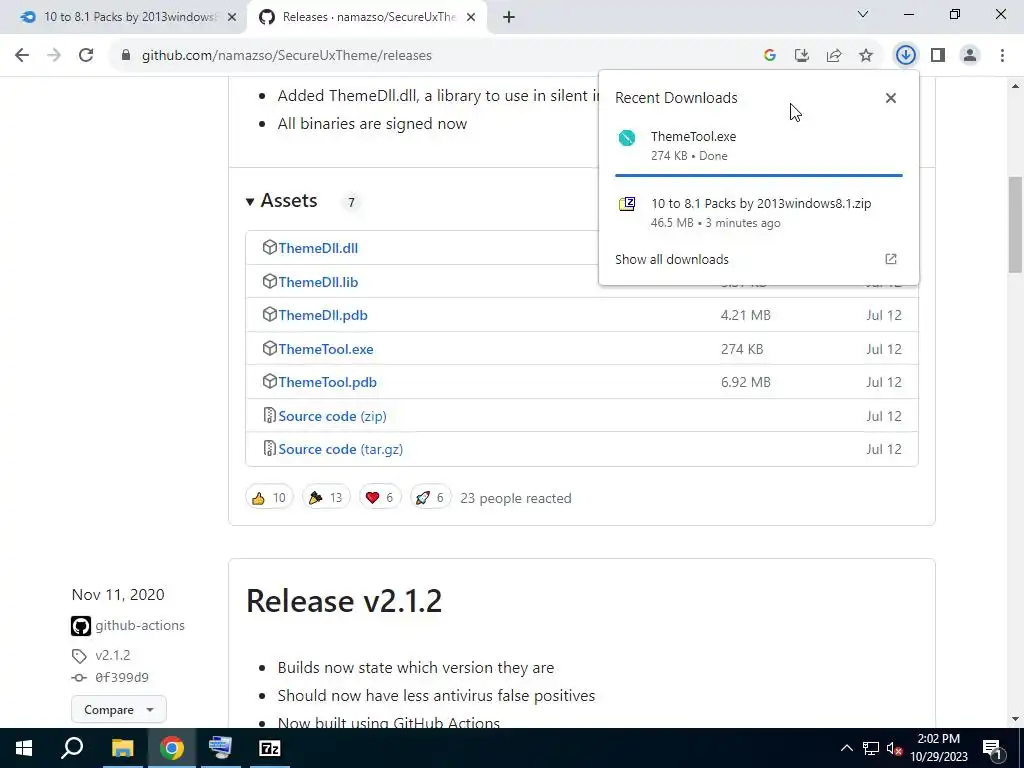Viewport: 1024px width, 768px height.
Task: Open File Explorer from the taskbar
Action: pos(122,748)
